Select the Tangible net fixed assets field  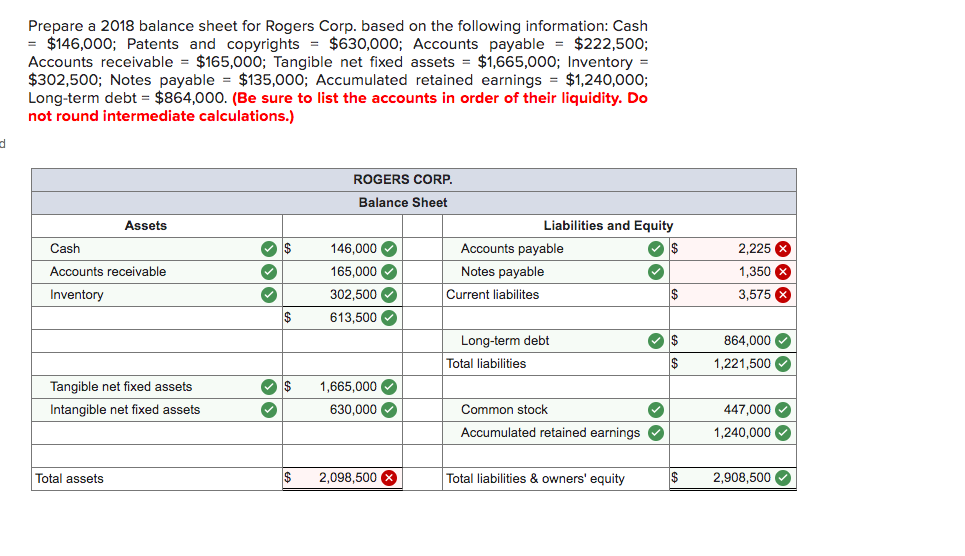(x=157, y=387)
